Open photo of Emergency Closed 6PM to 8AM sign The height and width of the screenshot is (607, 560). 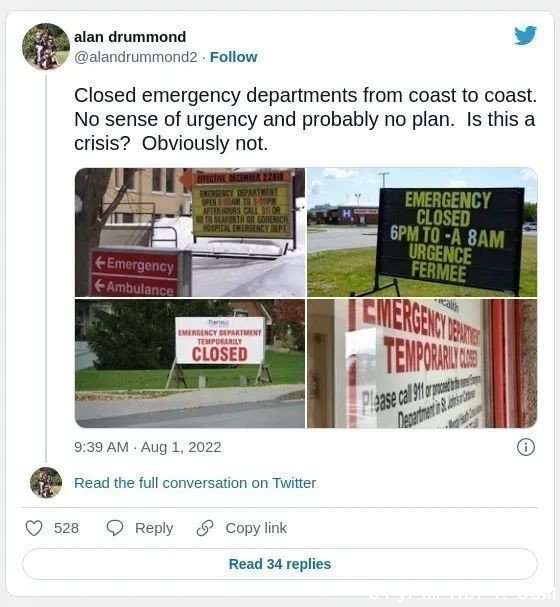422,232
